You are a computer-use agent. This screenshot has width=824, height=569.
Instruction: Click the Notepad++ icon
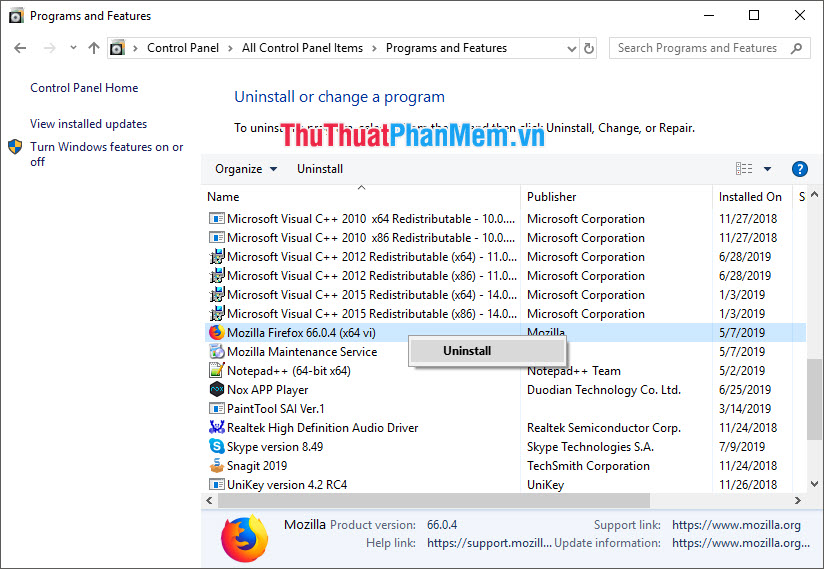[217, 370]
